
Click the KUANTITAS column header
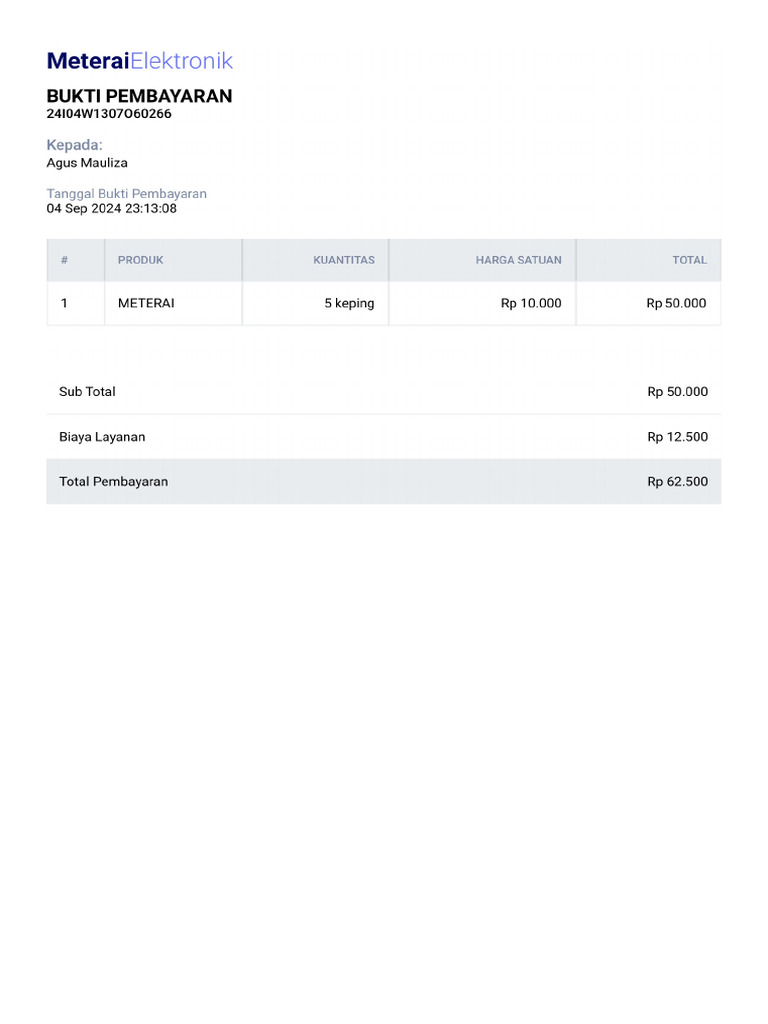pyautogui.click(x=344, y=260)
